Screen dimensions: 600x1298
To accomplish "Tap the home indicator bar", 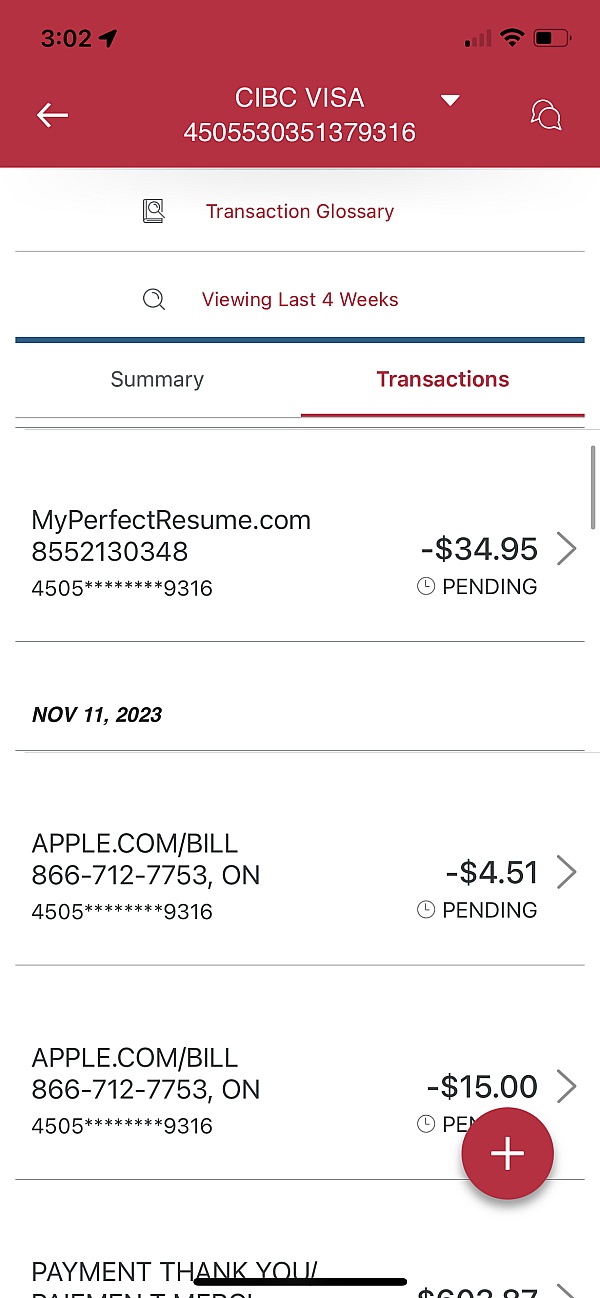I will (x=300, y=1281).
